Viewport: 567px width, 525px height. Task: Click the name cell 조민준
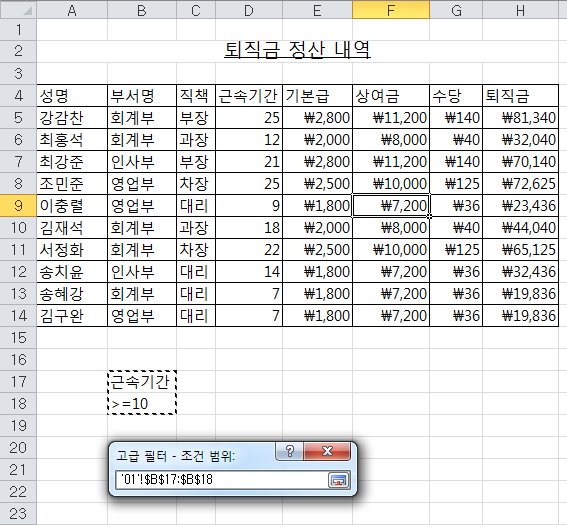pyautogui.click(x=72, y=184)
